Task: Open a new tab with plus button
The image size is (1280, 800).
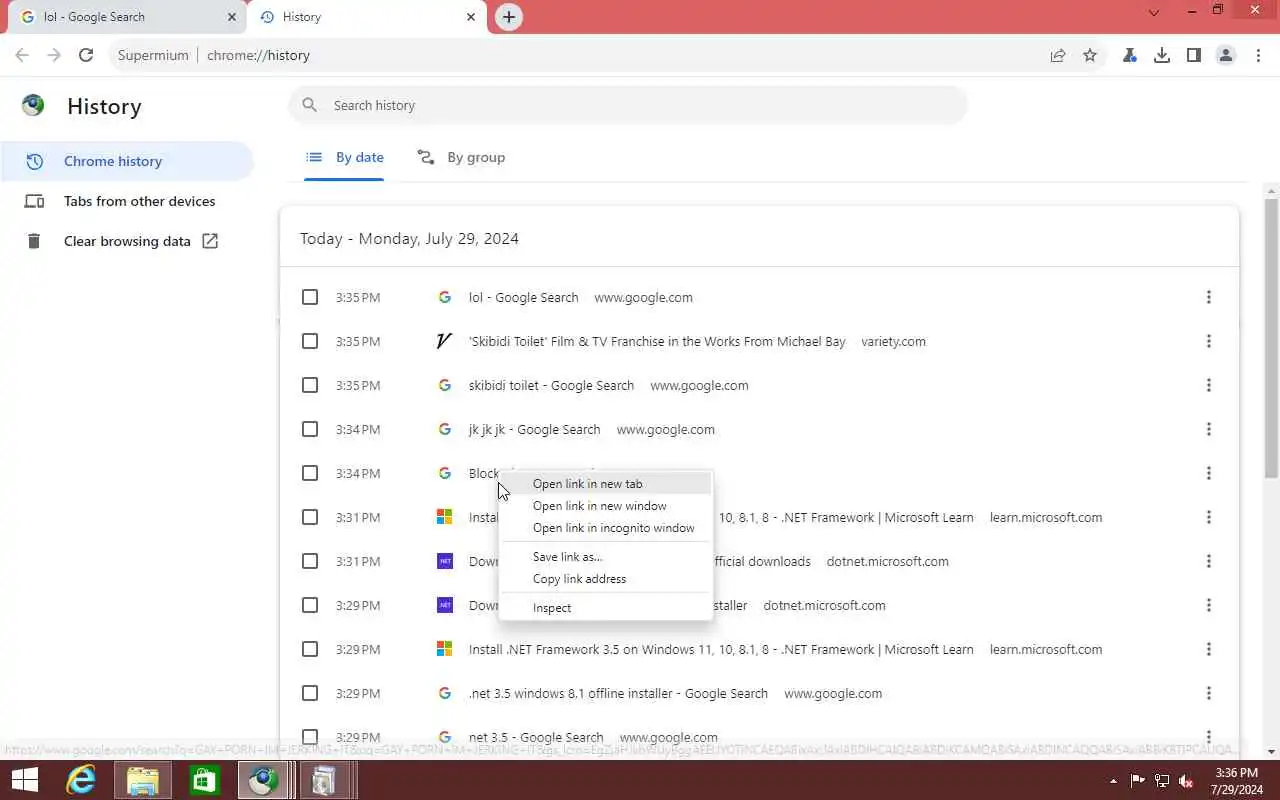Action: (x=509, y=17)
